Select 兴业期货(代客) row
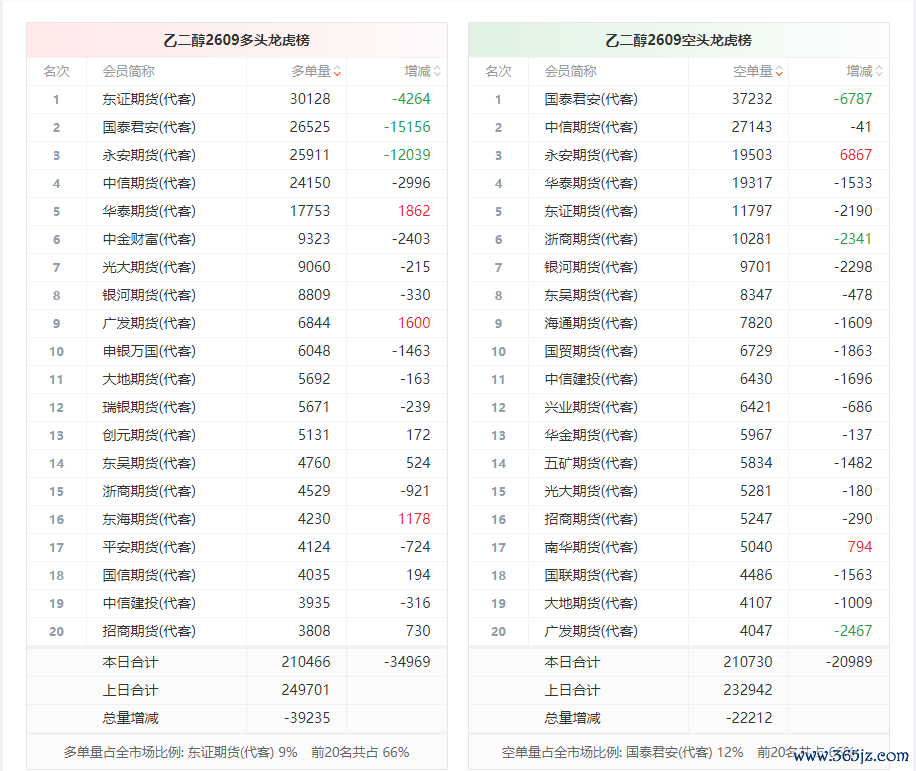The height and width of the screenshot is (771, 916). click(x=679, y=408)
